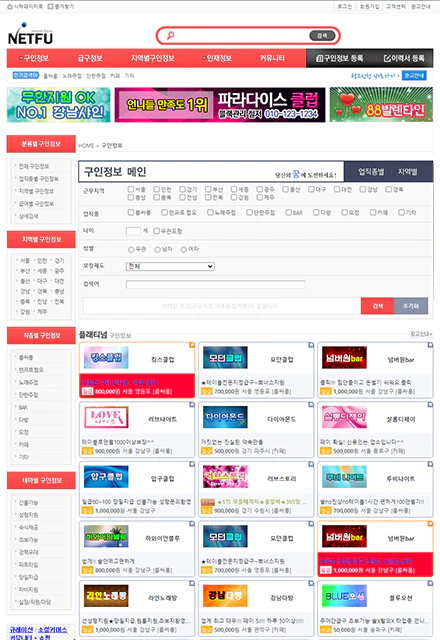Image resolution: width=440 pixels, height=640 pixels.
Task: Select the 여자 gender radio button
Action: click(x=184, y=249)
